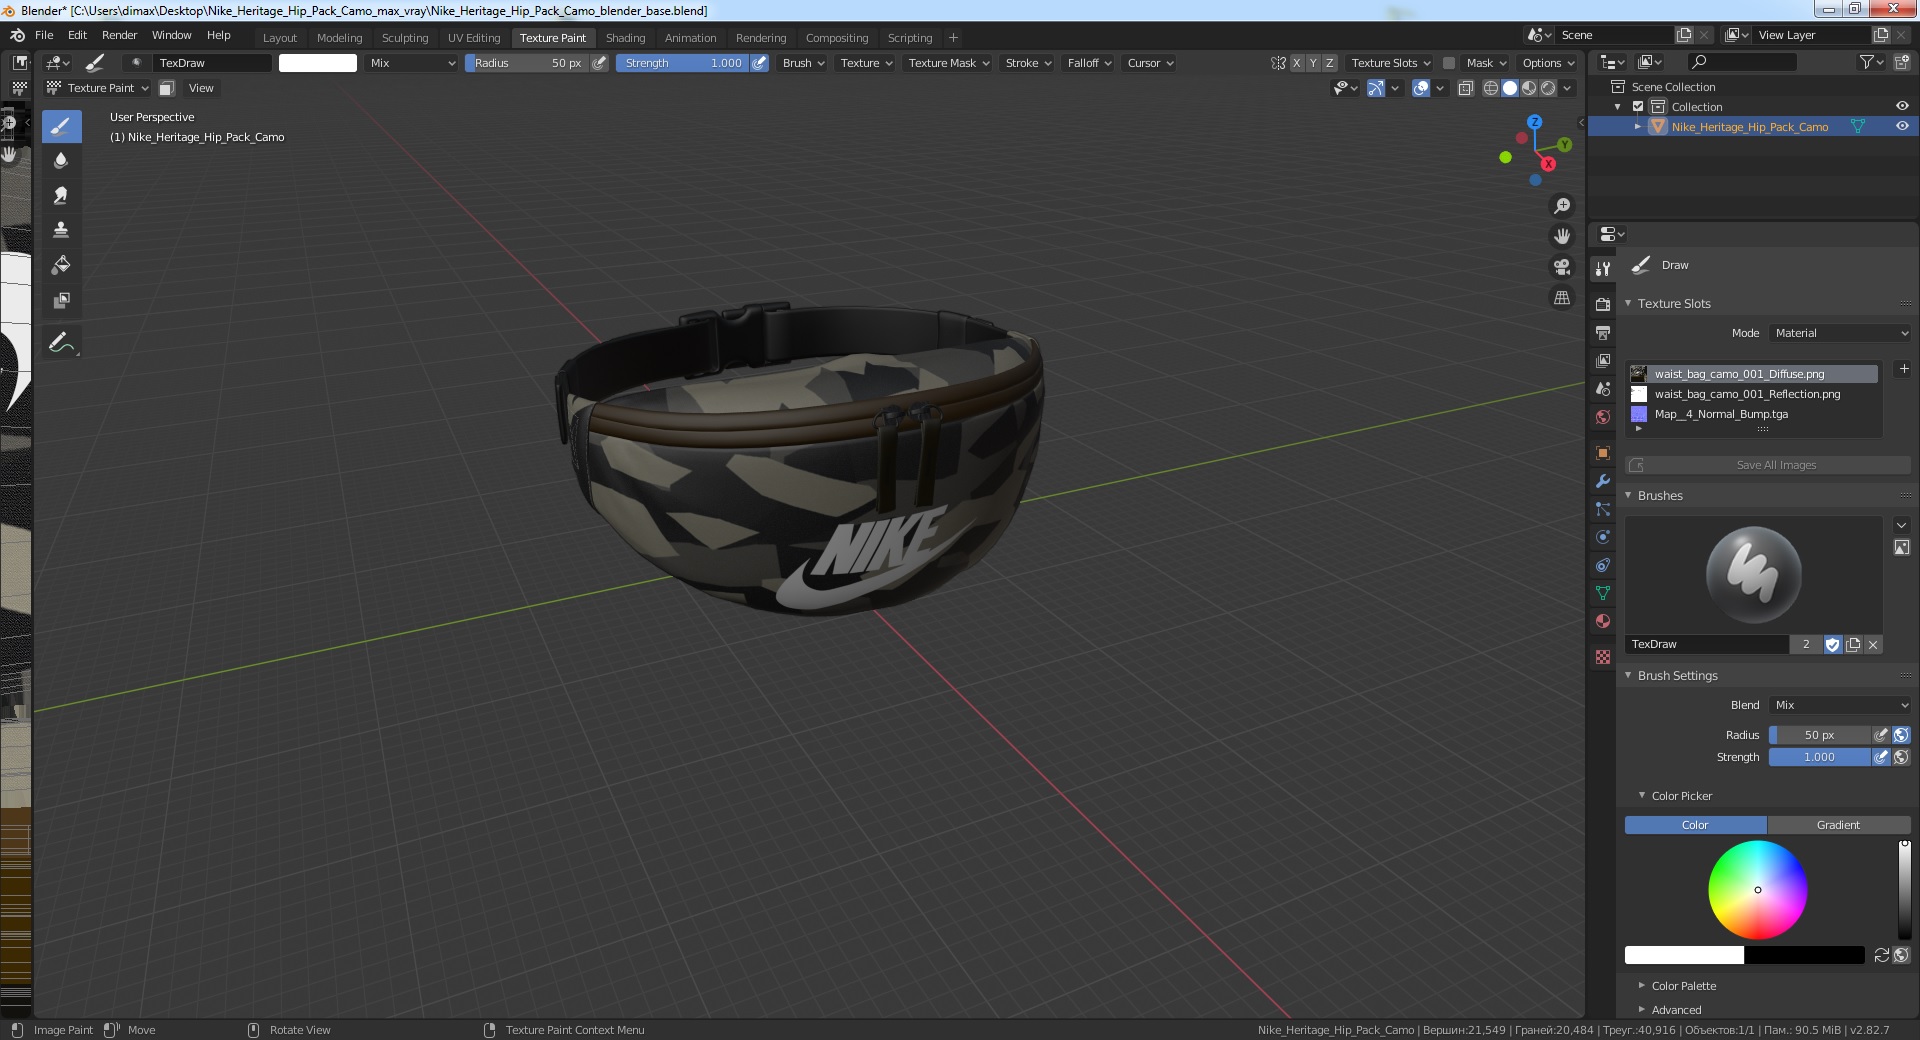Screen dimensions: 1920x1040
Task: Open the Falloff dropdown
Action: [1089, 63]
